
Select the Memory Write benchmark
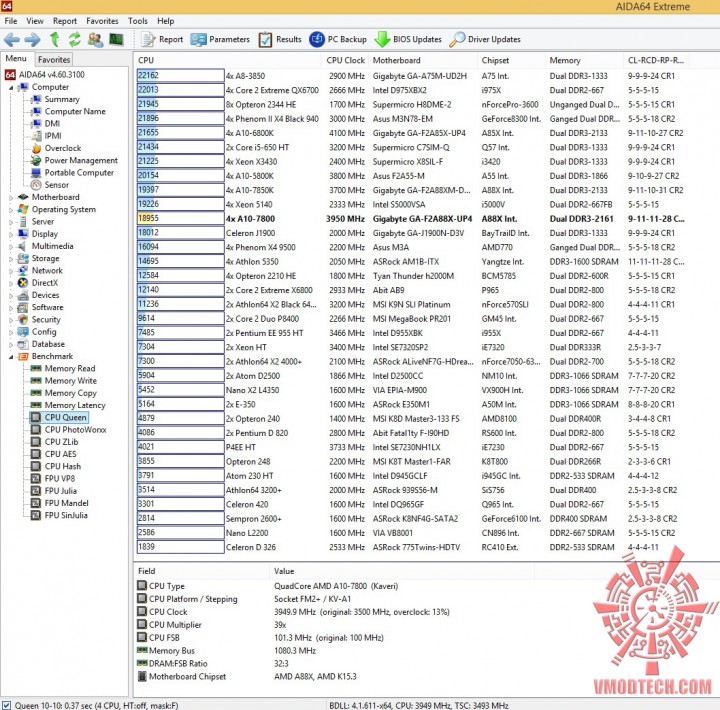70,381
